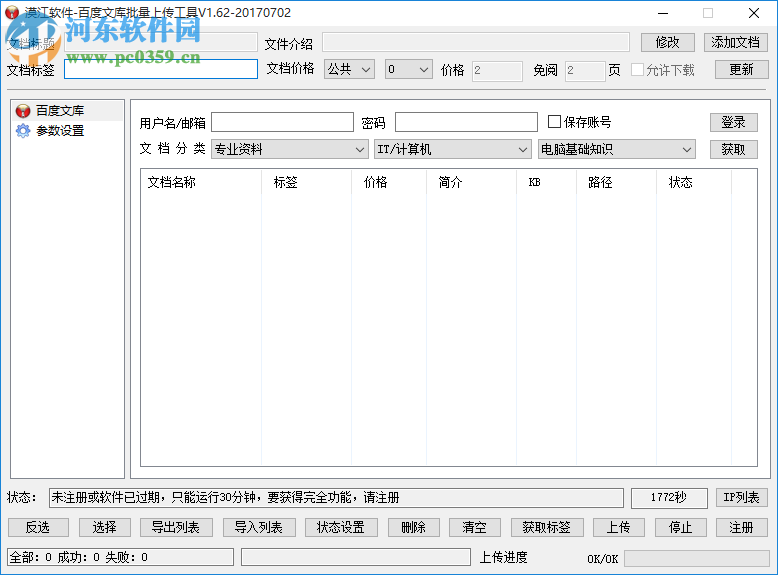
Task: Open the 公共 document price dropdown
Action: click(x=349, y=69)
